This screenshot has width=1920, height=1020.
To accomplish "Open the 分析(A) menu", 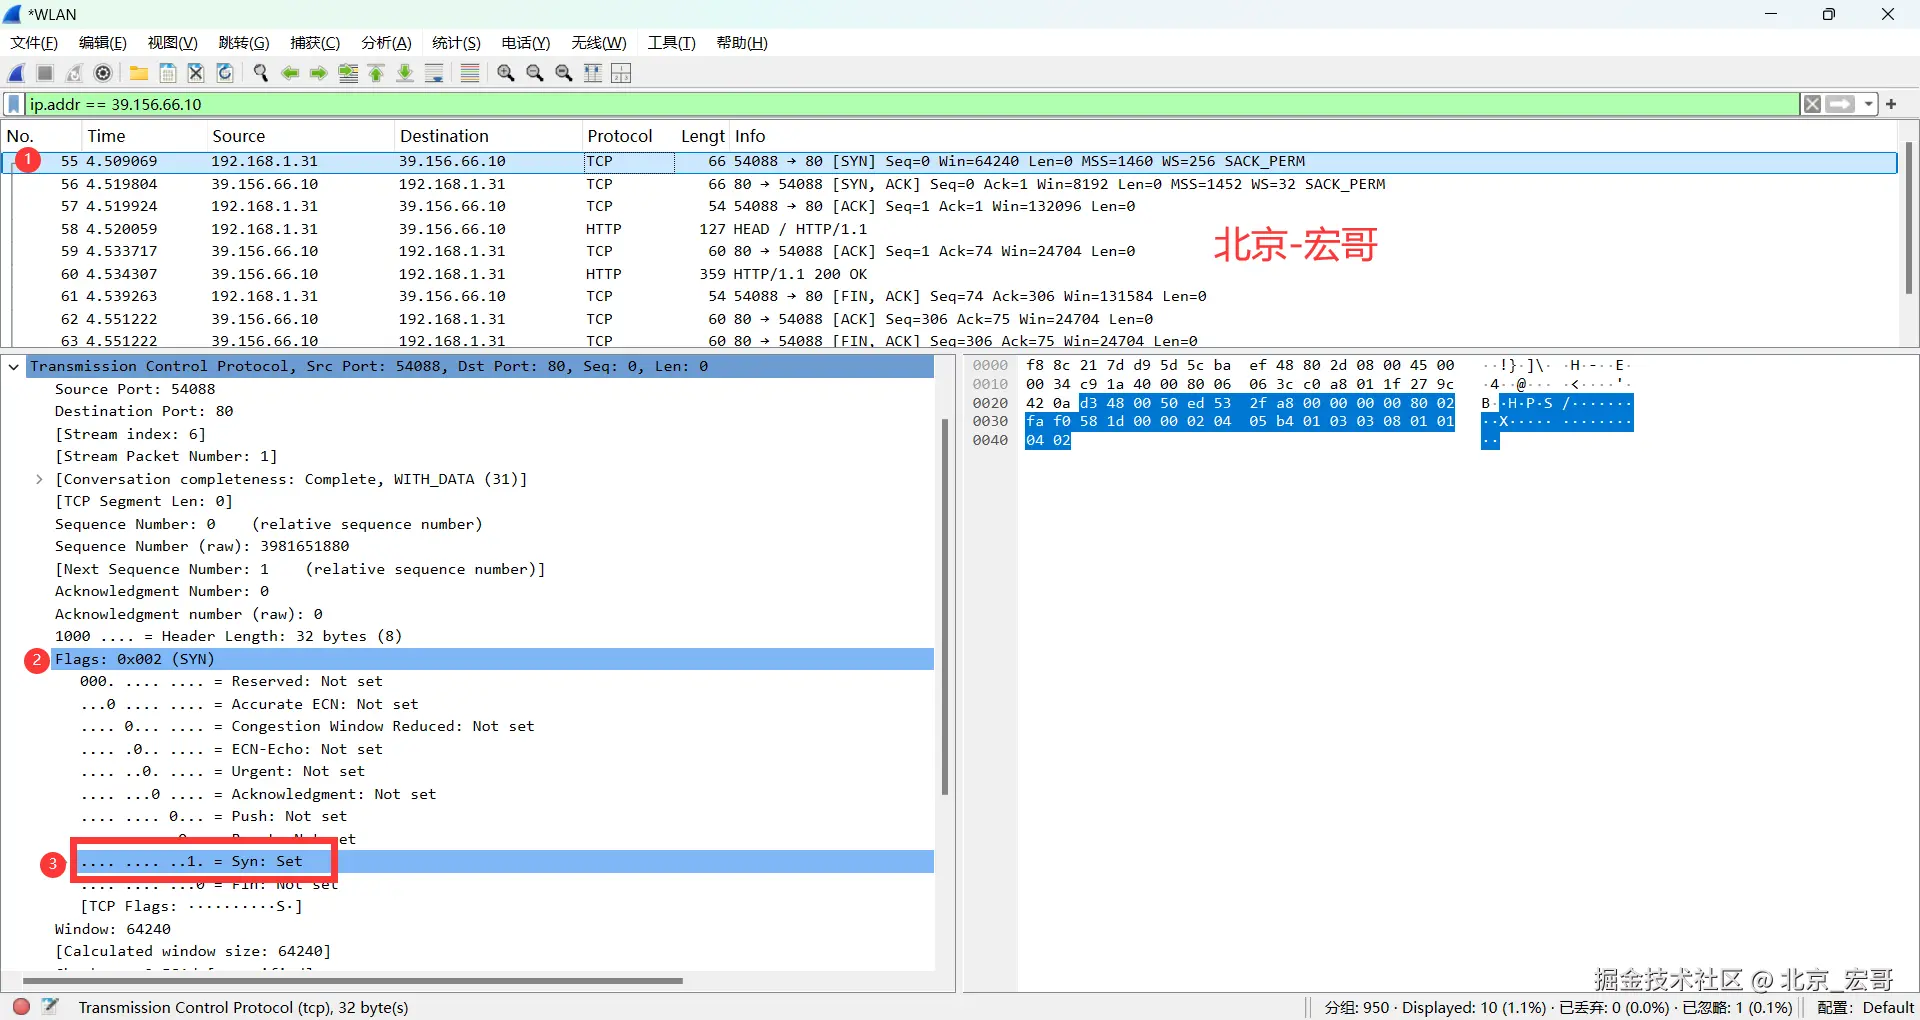I will (386, 43).
